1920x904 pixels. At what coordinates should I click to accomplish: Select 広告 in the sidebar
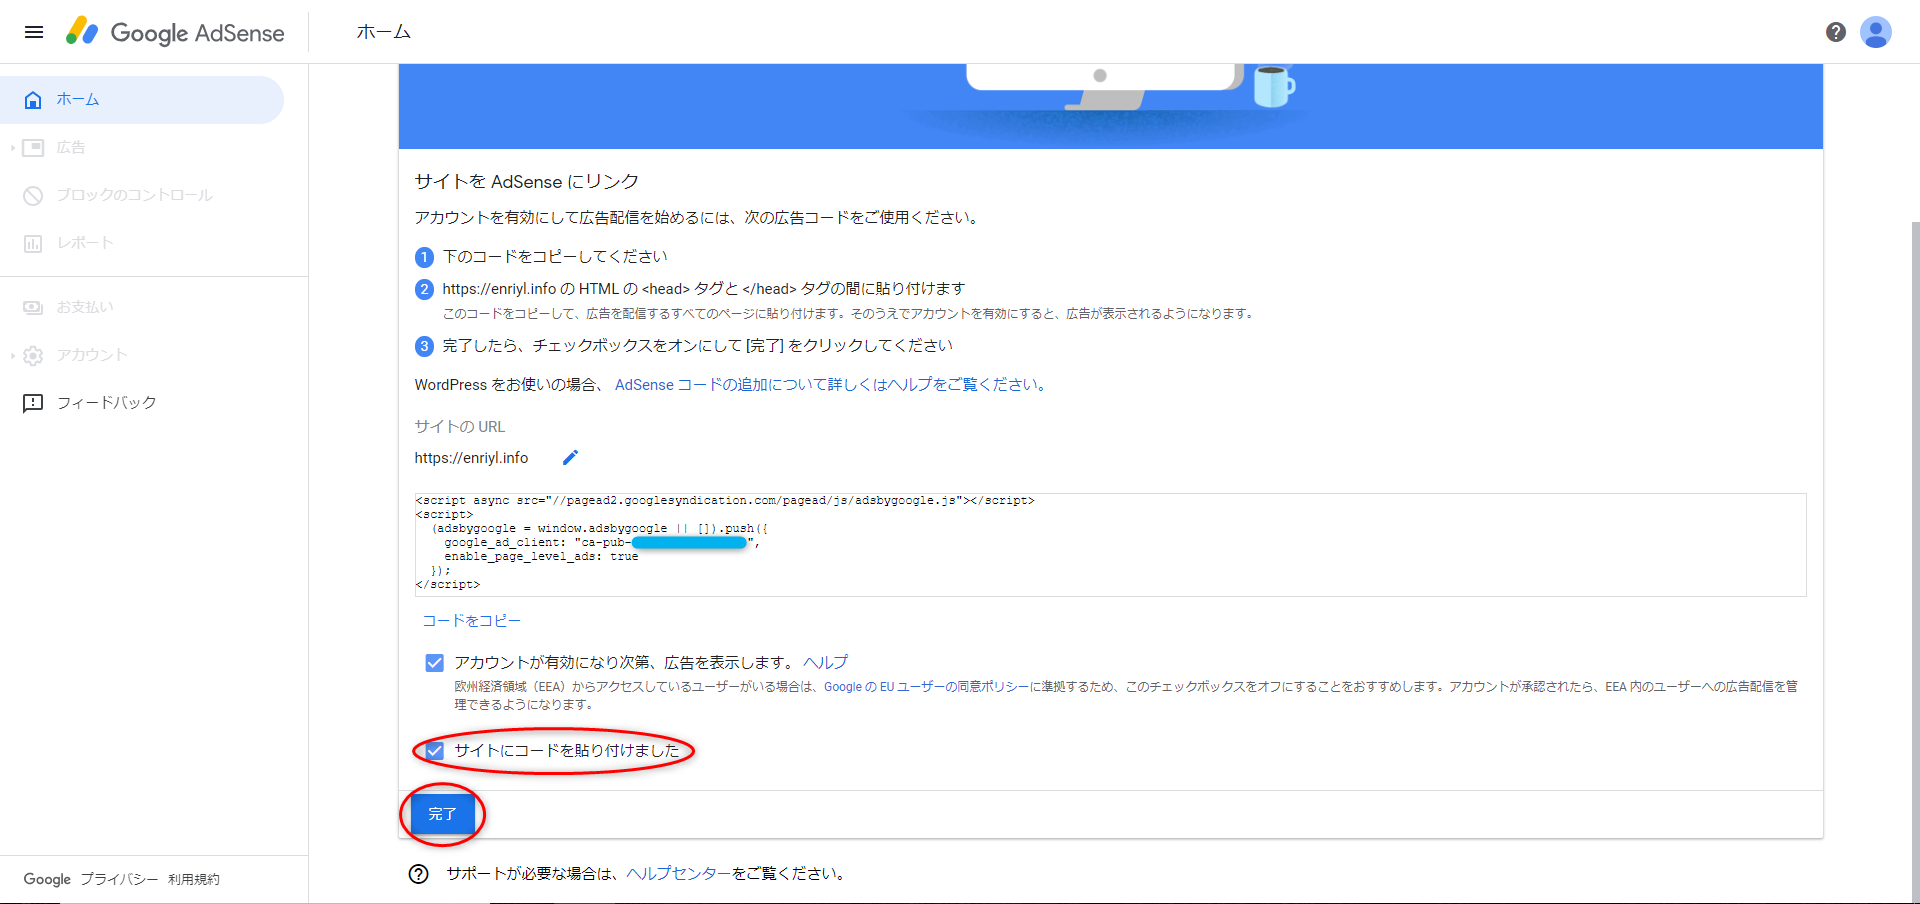click(142, 148)
